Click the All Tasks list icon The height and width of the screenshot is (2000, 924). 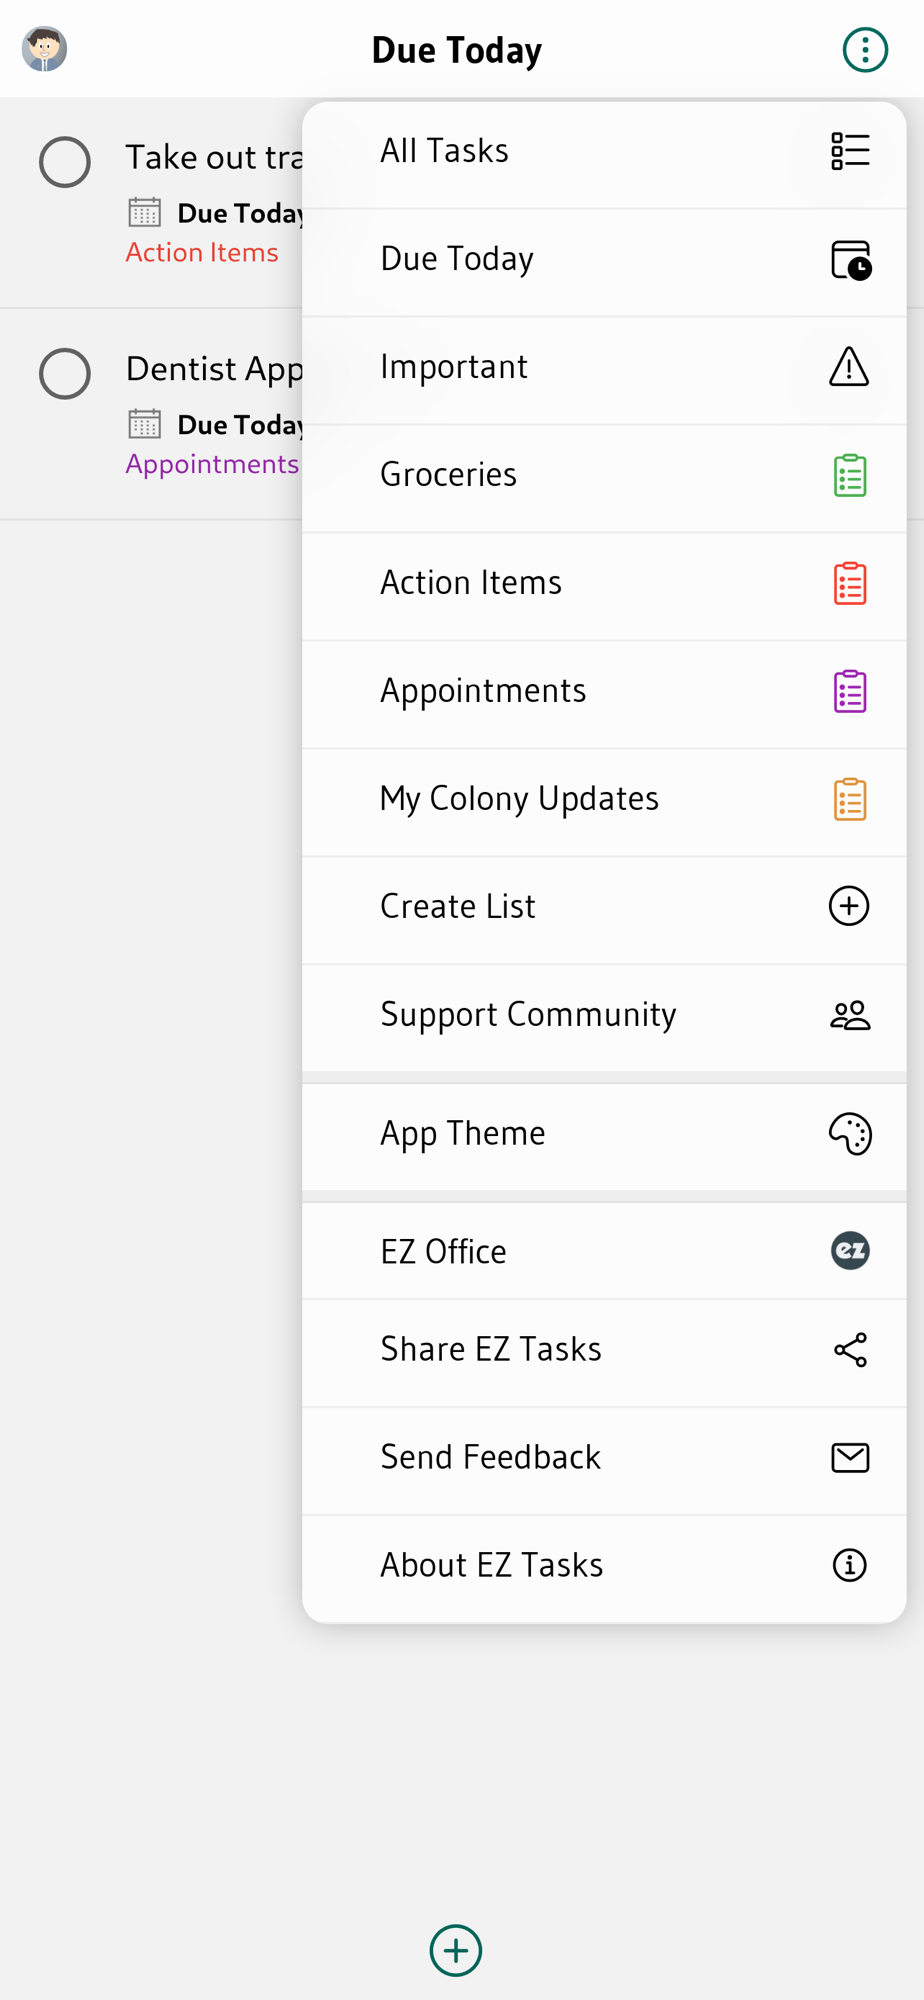pos(850,151)
